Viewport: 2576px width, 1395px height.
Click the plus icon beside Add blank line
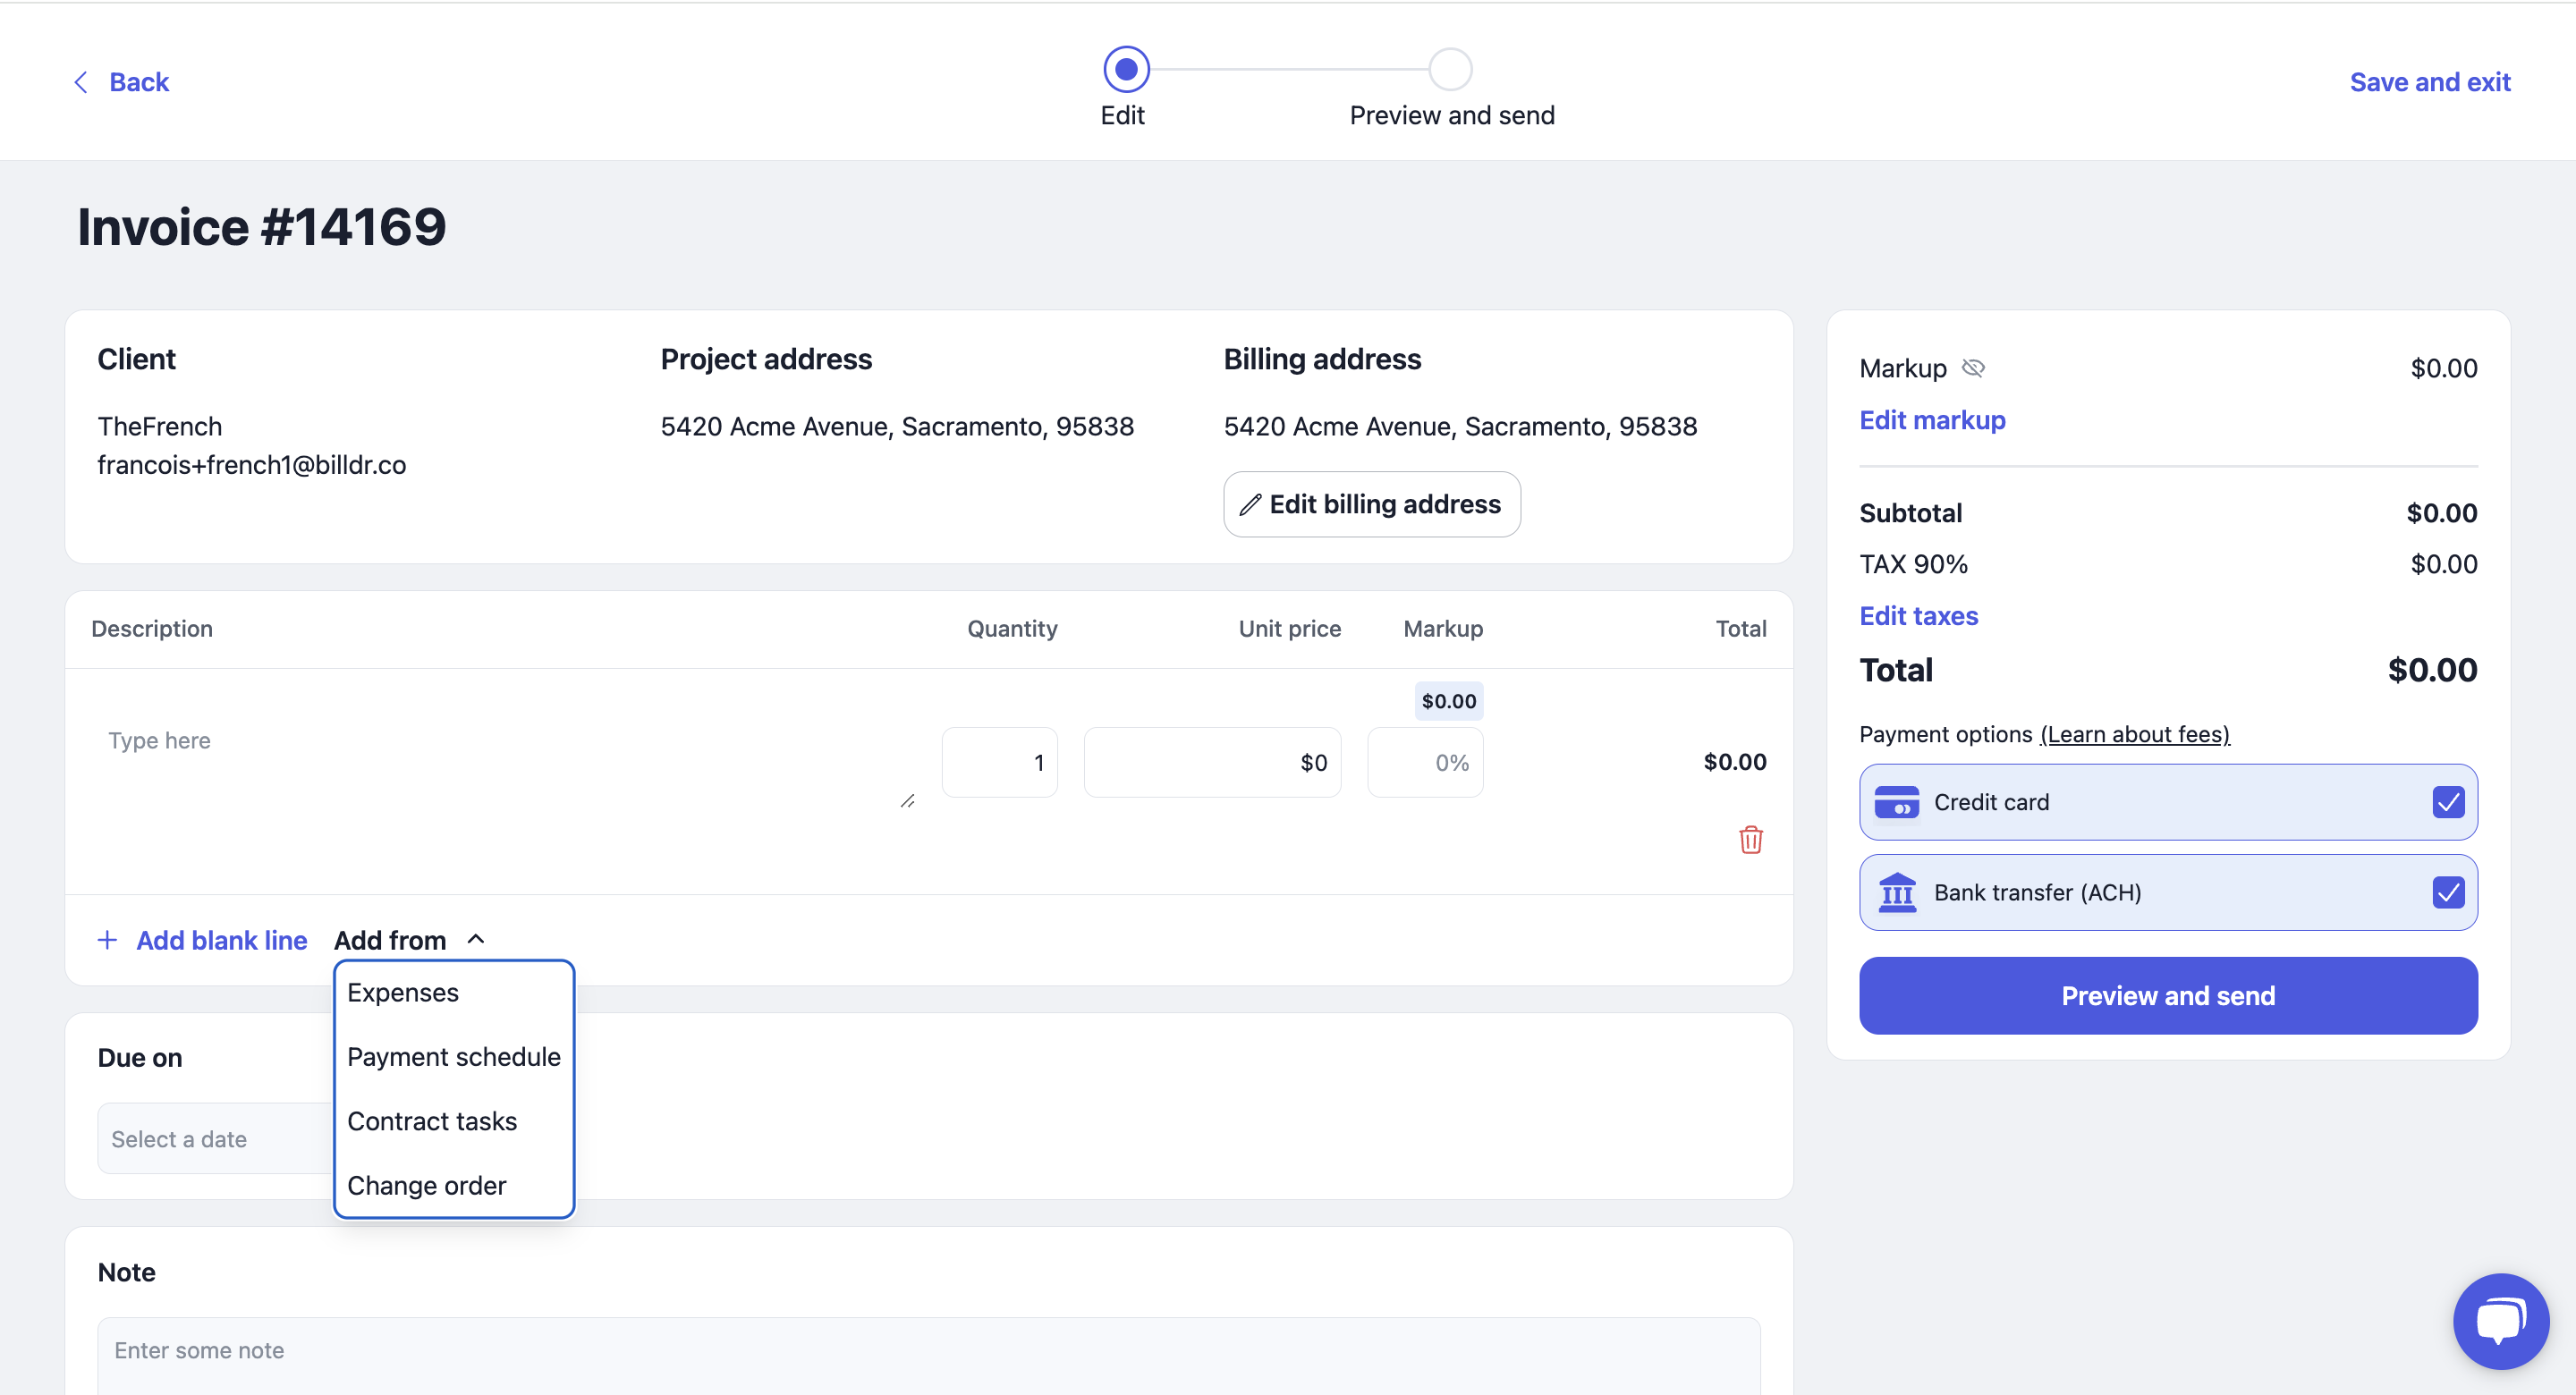coord(107,940)
